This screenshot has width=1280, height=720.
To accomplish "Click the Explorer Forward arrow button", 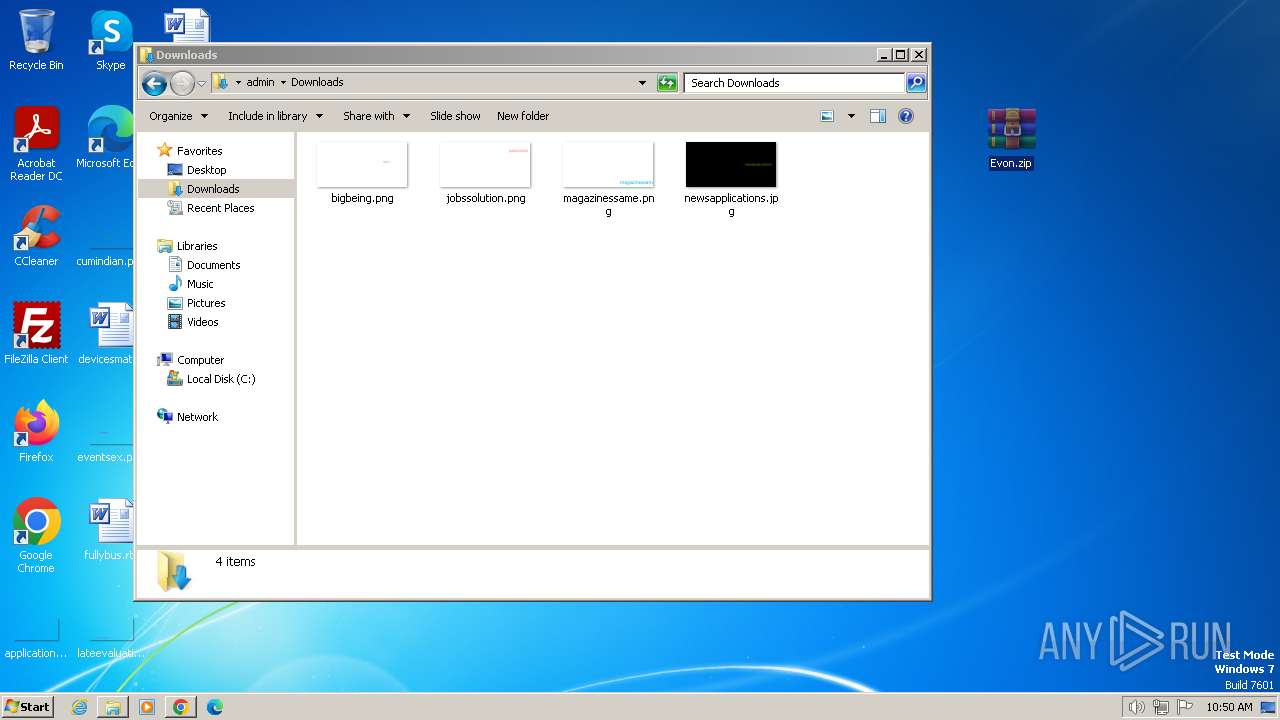I will [x=182, y=83].
